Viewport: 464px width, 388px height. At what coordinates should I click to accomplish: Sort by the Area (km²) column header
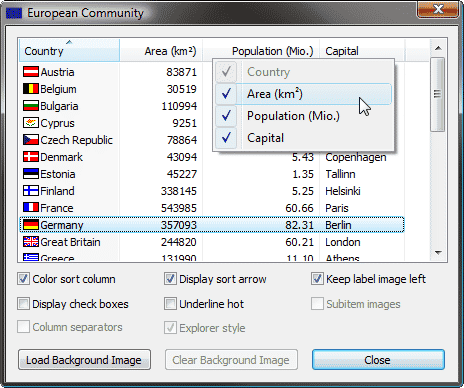(x=161, y=51)
